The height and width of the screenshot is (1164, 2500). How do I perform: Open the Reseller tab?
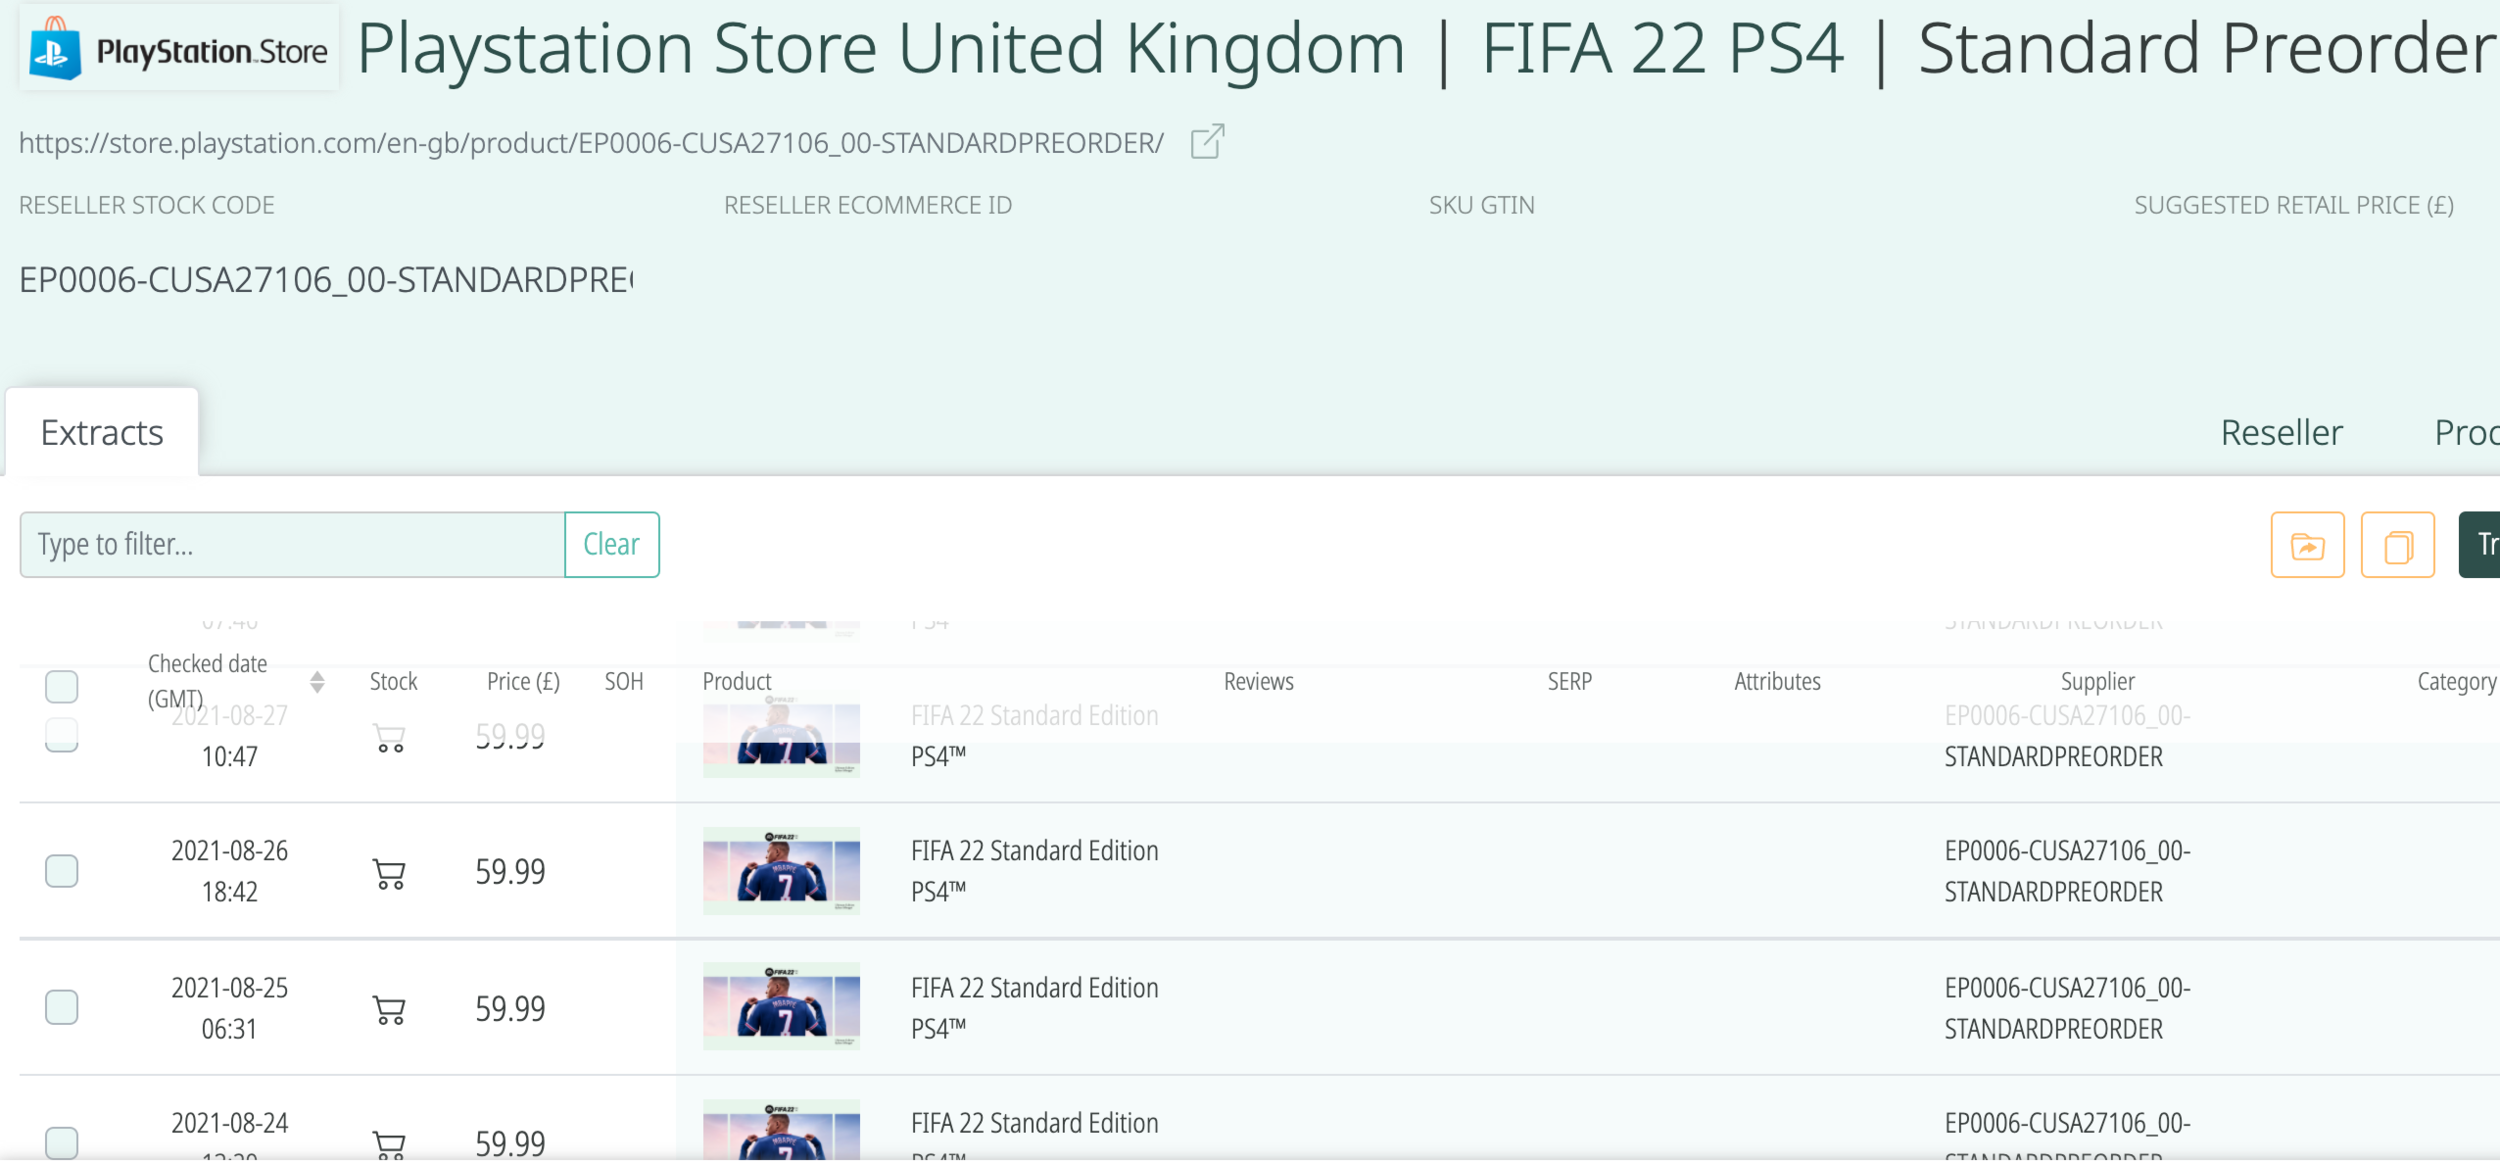2281,433
